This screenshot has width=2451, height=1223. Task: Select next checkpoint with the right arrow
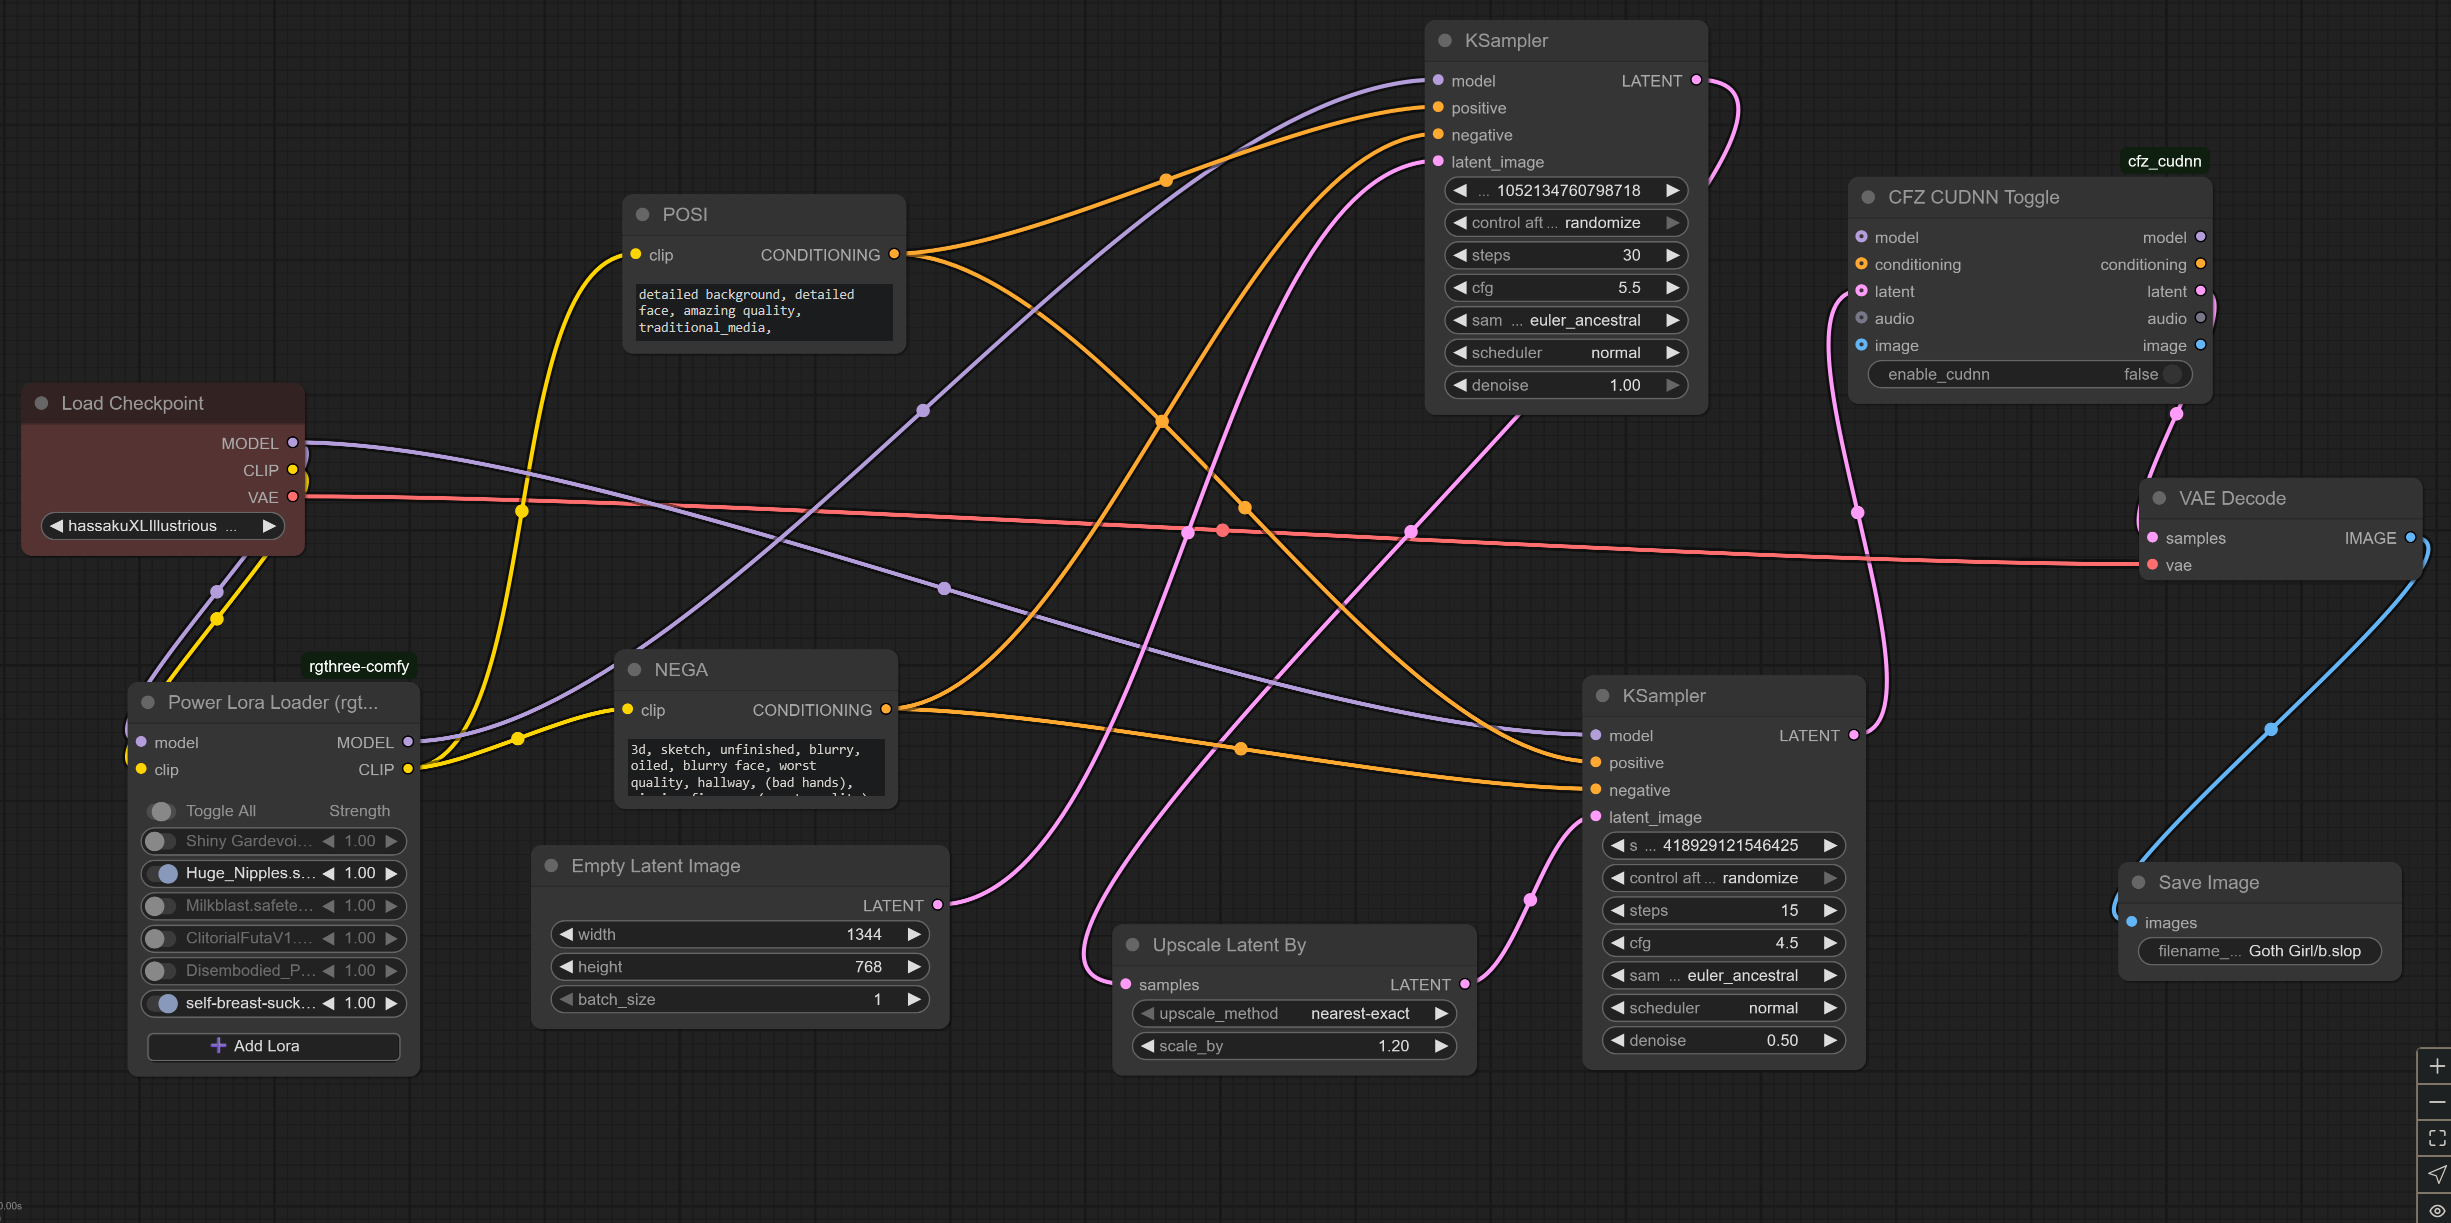coord(268,526)
